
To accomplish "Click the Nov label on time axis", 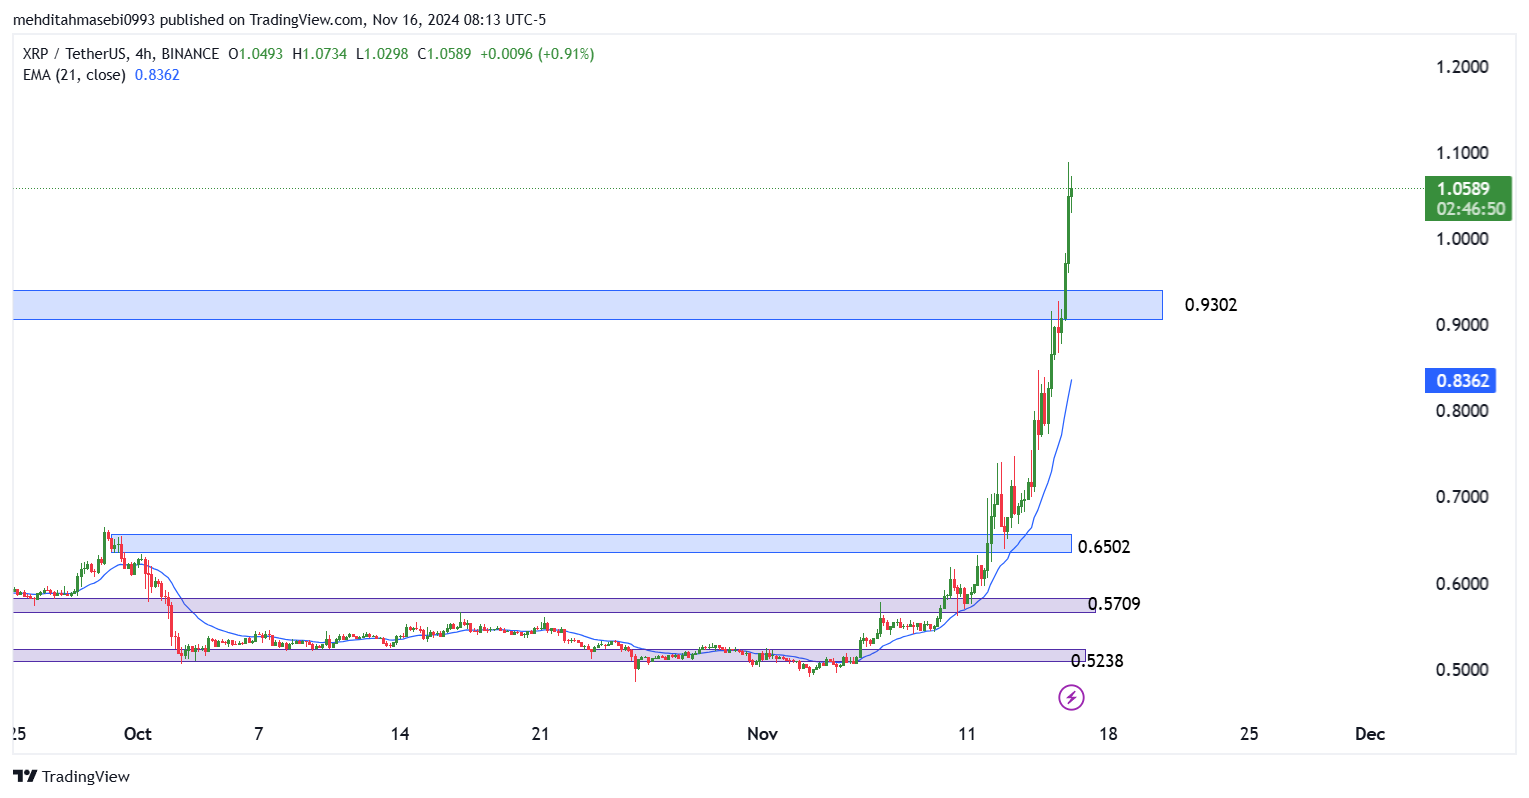I will click(762, 734).
